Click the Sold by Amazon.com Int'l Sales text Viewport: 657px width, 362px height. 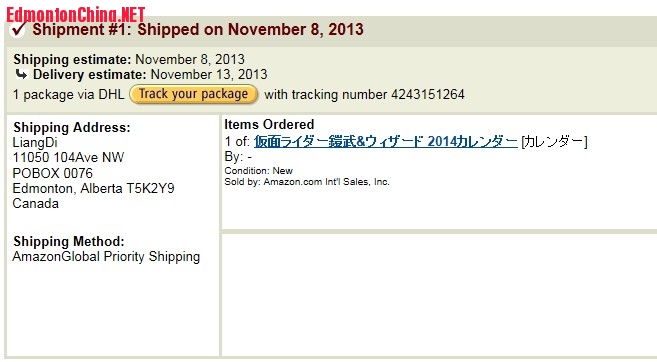pos(307,182)
